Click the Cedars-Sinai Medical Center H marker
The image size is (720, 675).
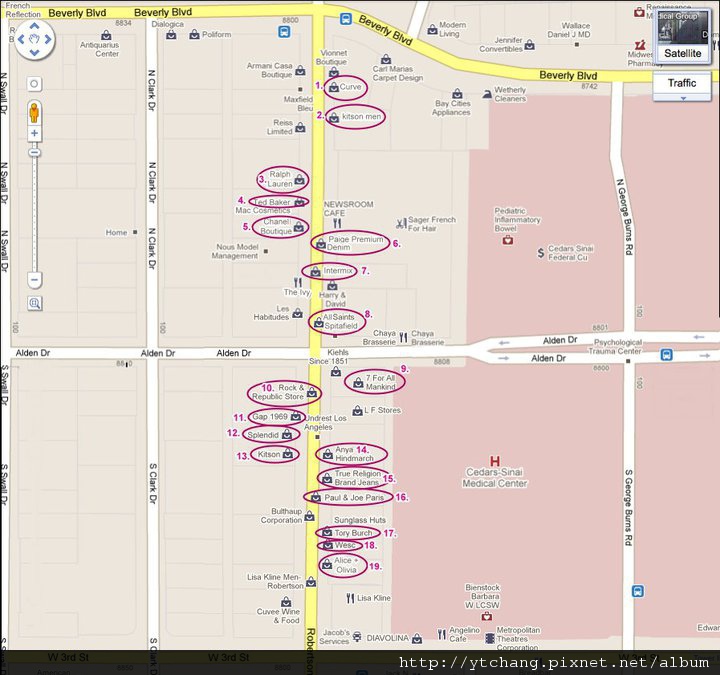pyautogui.click(x=495, y=461)
